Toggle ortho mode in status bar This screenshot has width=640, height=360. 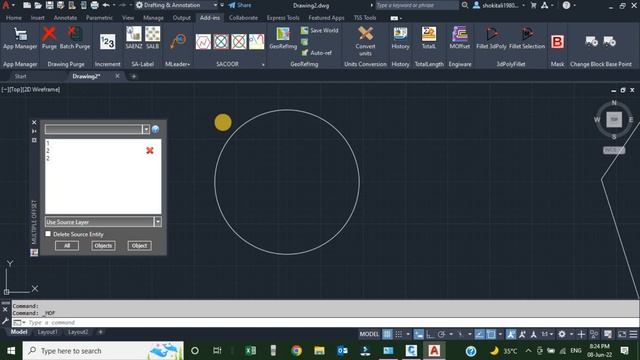[x=430, y=334]
